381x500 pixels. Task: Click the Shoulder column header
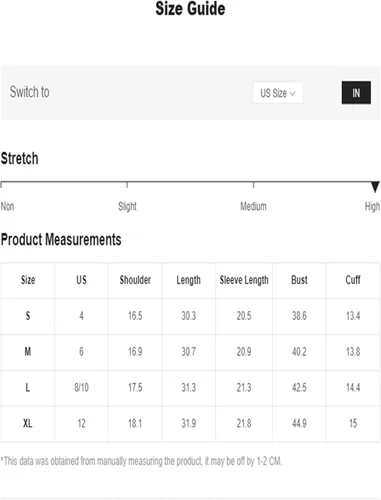click(135, 280)
